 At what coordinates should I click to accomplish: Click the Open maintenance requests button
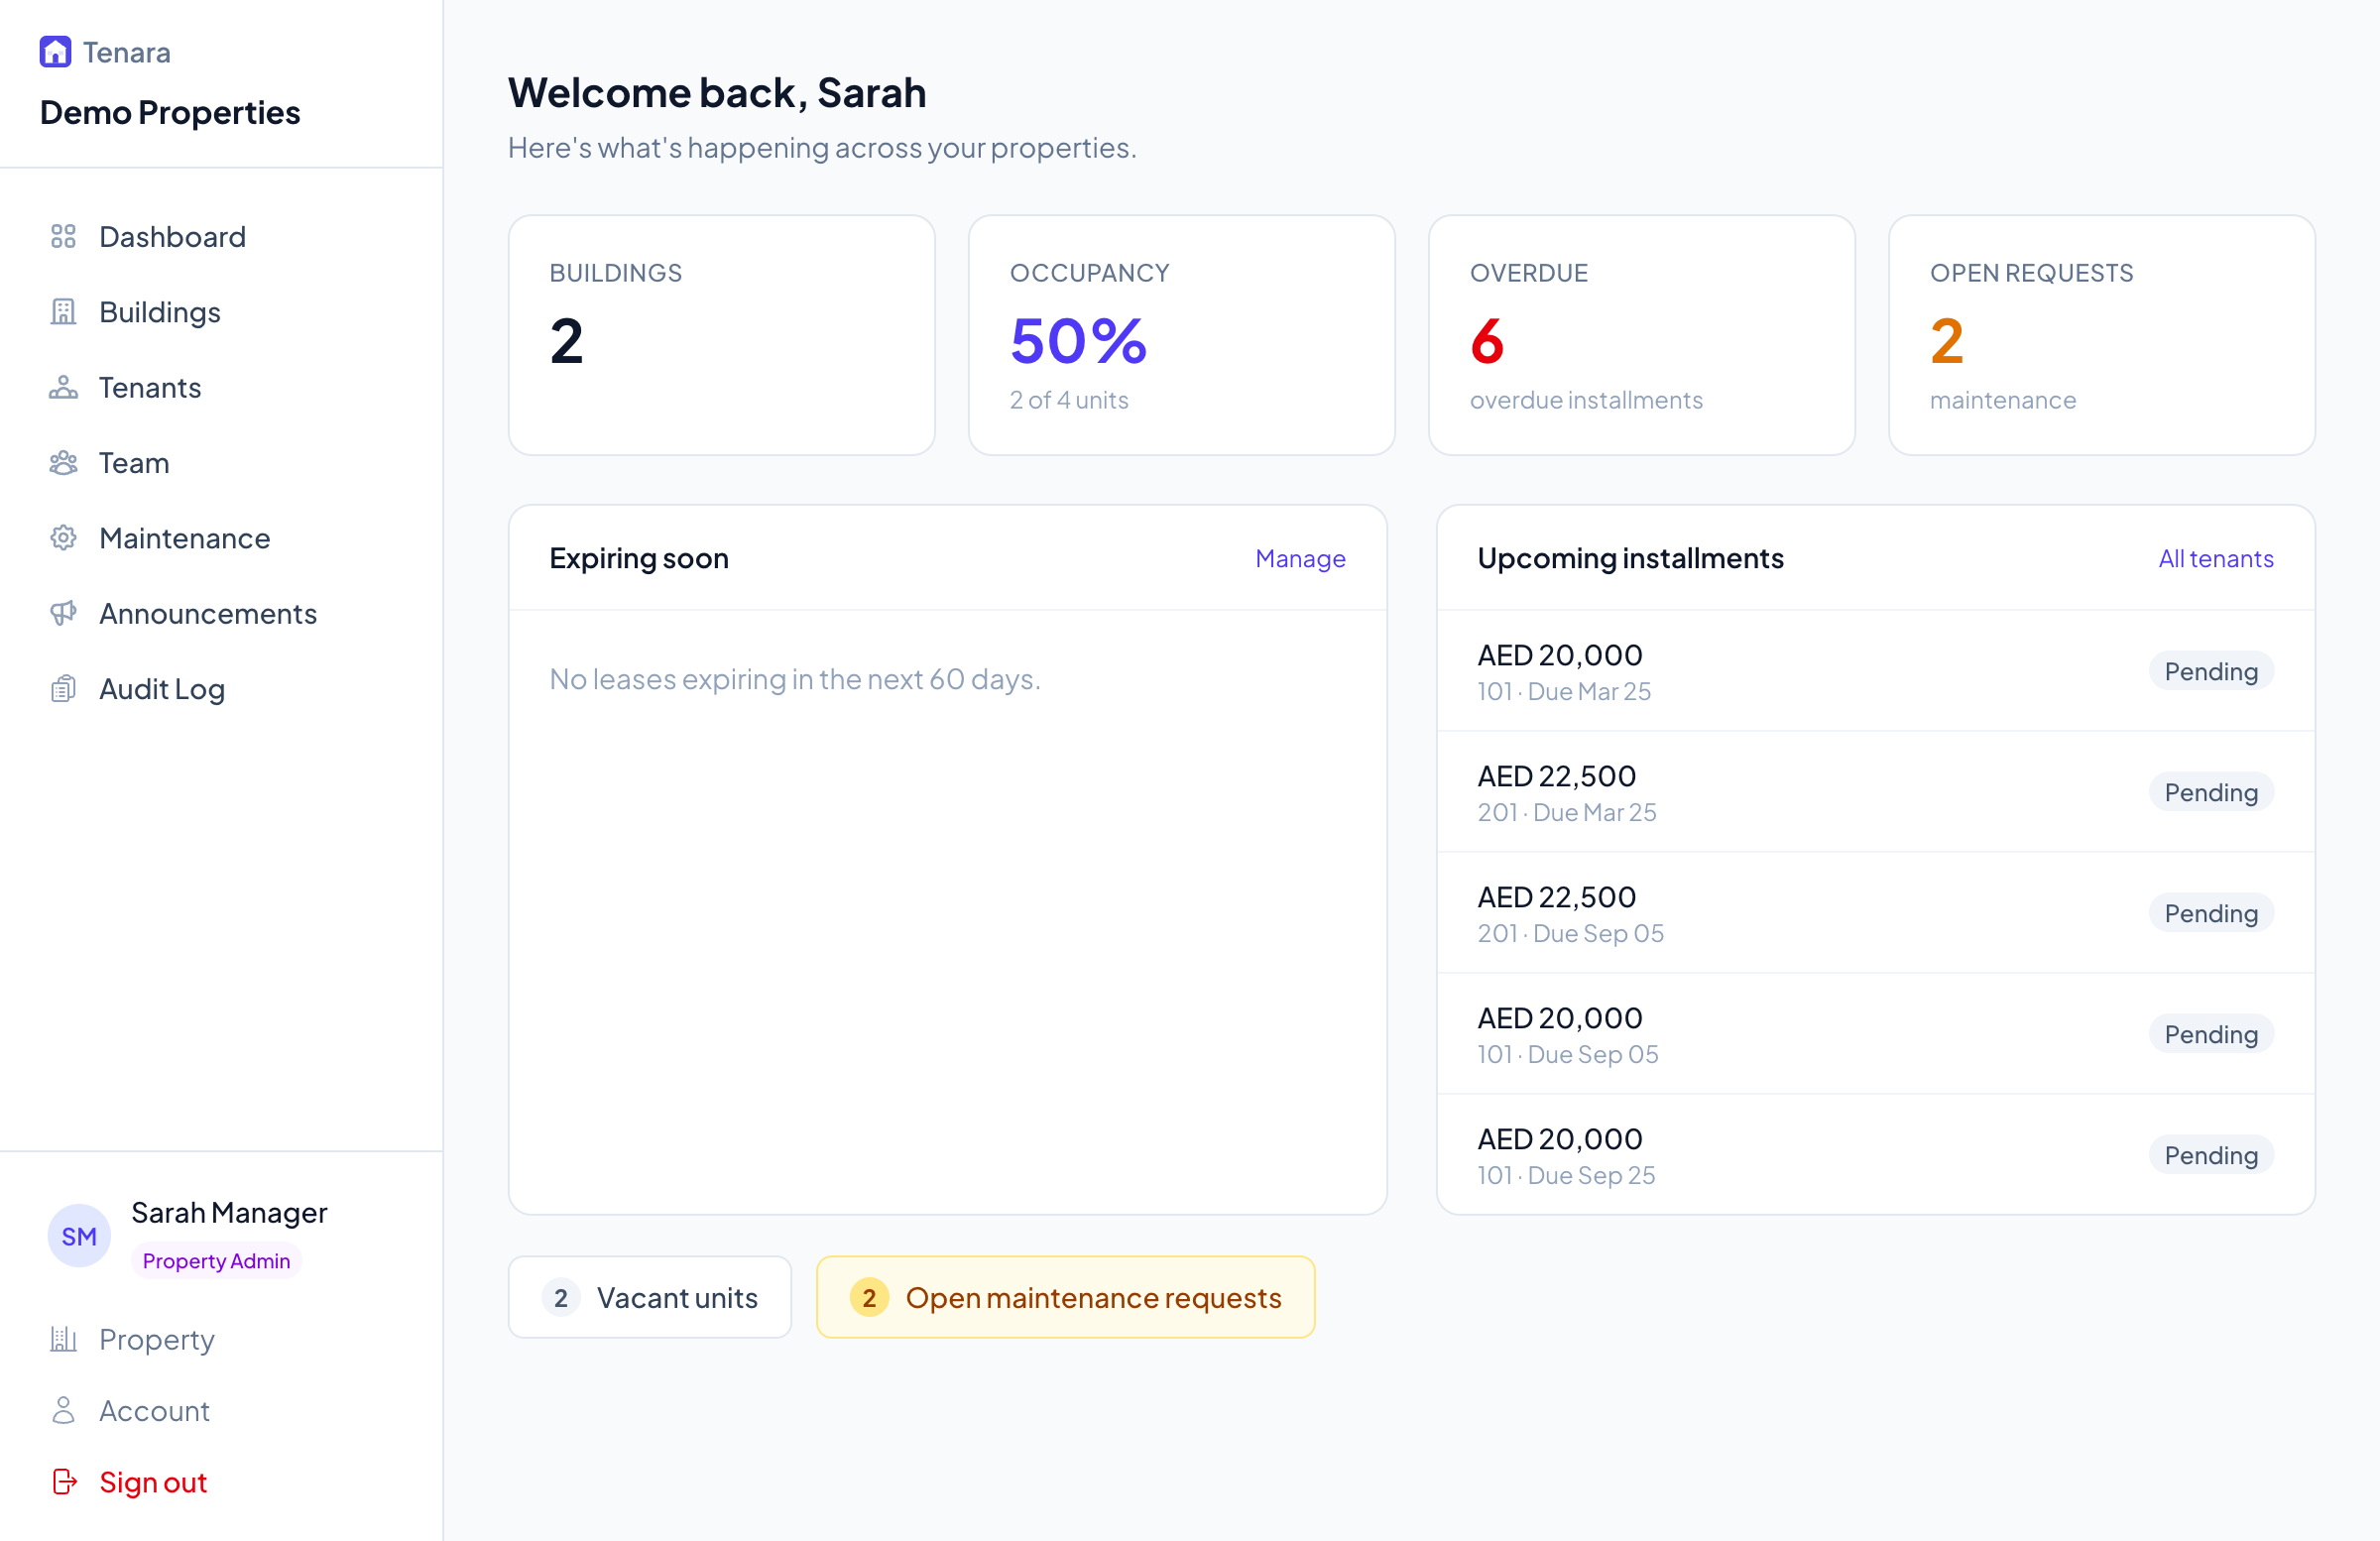[x=1065, y=1297]
